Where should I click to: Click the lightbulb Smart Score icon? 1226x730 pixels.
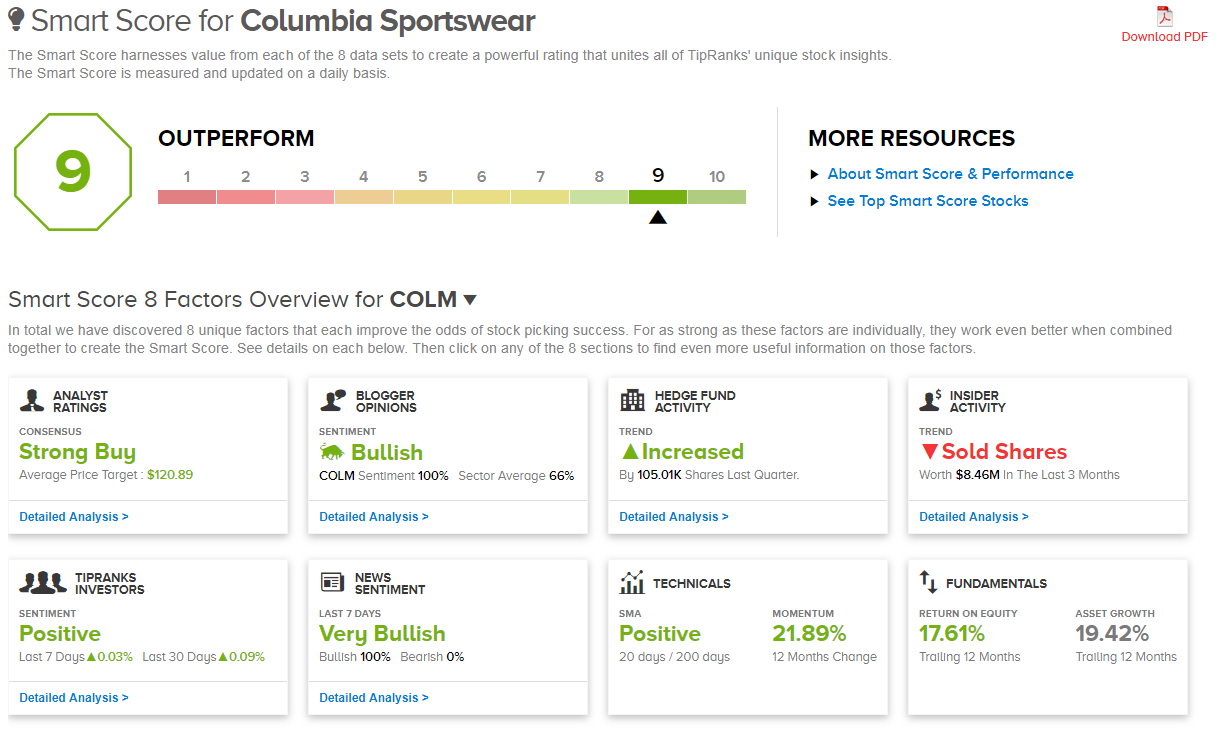tap(16, 20)
